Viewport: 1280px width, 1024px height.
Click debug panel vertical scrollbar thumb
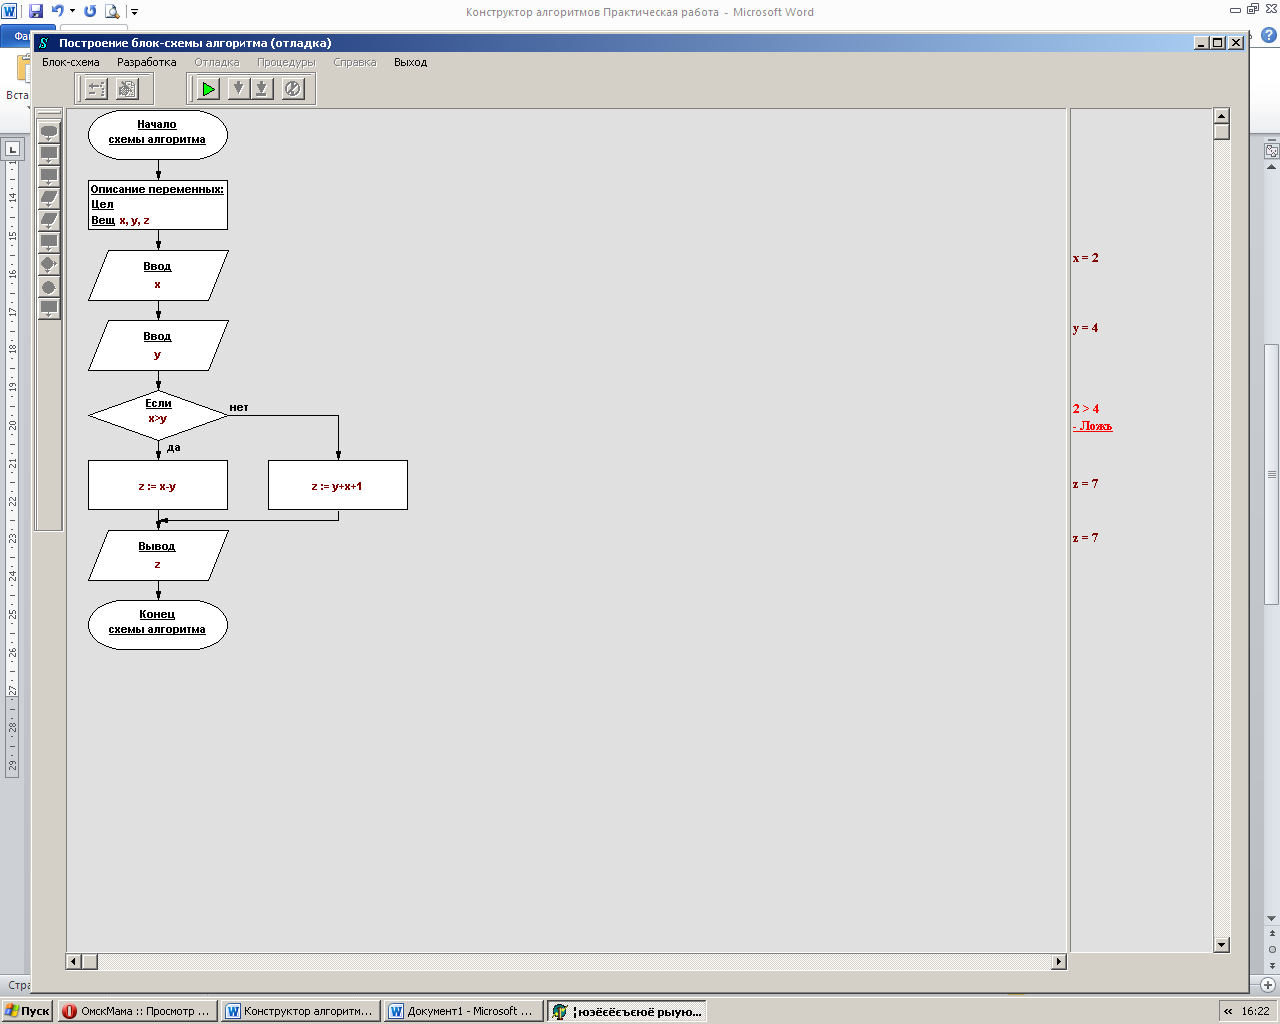[x=1221, y=131]
